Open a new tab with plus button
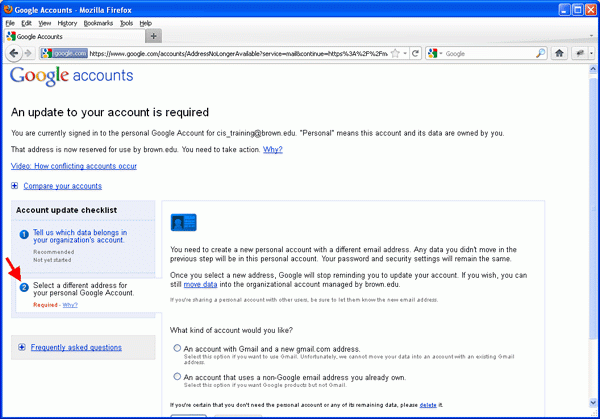 point(153,36)
